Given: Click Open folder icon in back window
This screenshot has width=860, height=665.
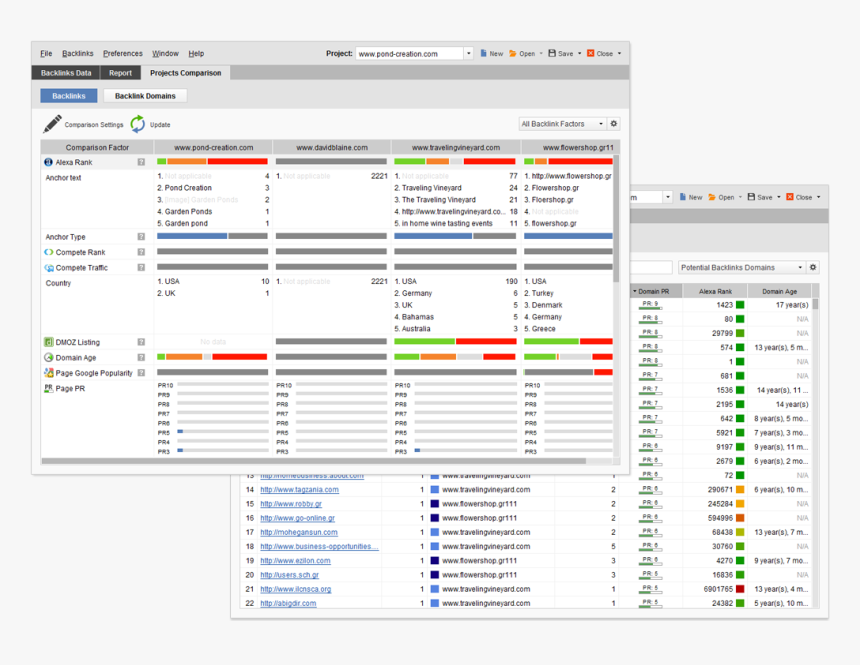Looking at the screenshot, I should coord(712,197).
